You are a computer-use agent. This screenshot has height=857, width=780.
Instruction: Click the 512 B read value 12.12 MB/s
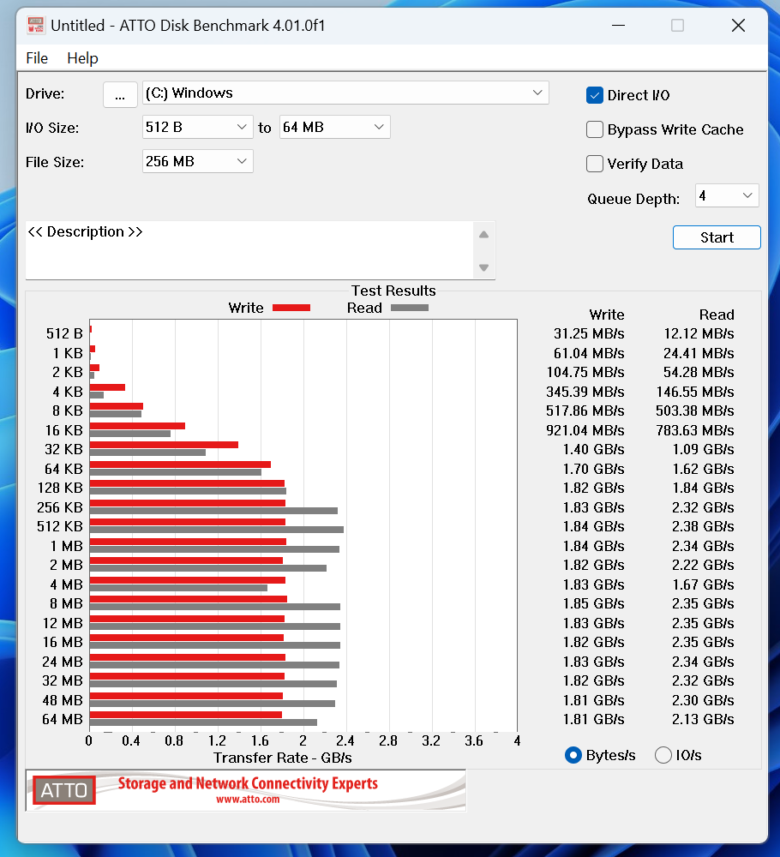pyautogui.click(x=699, y=333)
